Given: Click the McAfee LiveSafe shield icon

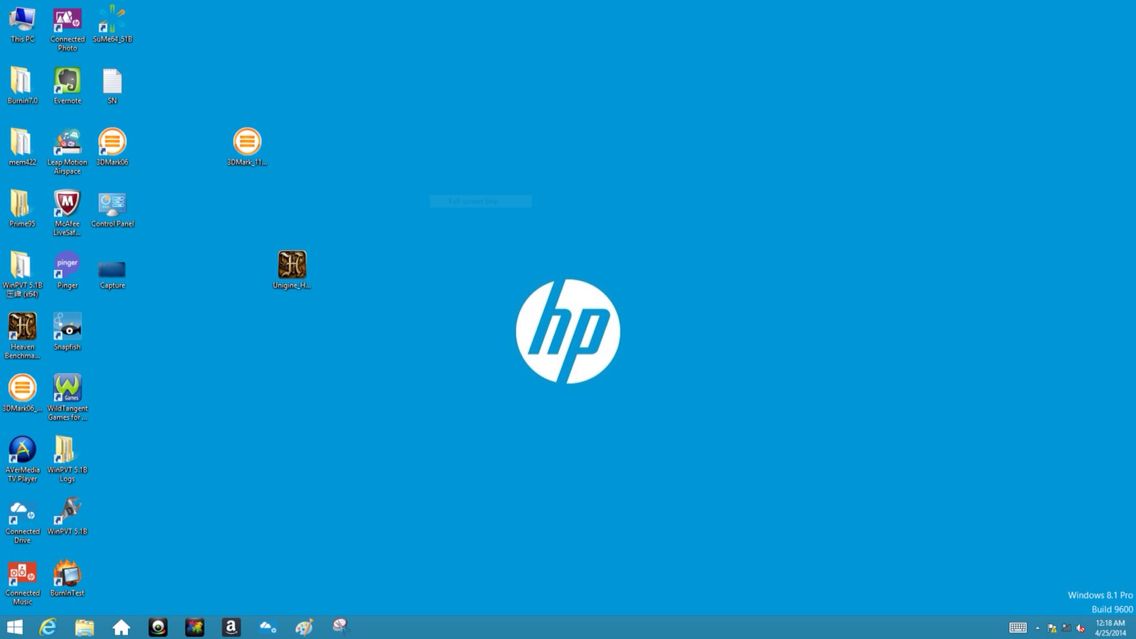Looking at the screenshot, I should point(67,214).
